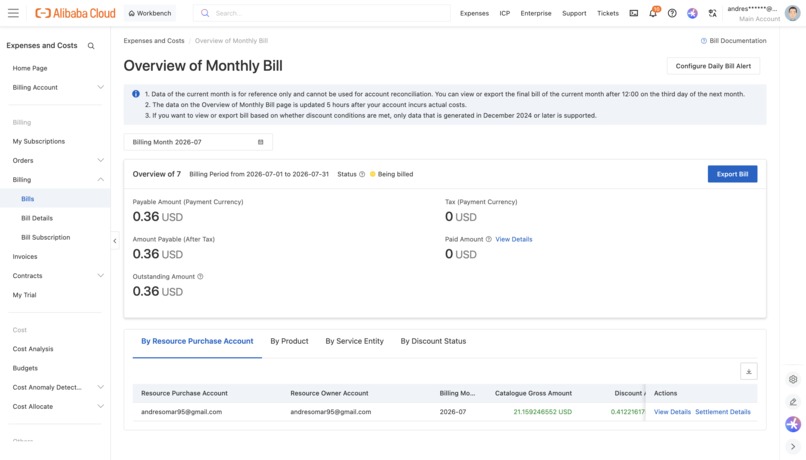Screen dimensions: 806x460
Task: Open the settings gear on right edge
Action: [793, 379]
